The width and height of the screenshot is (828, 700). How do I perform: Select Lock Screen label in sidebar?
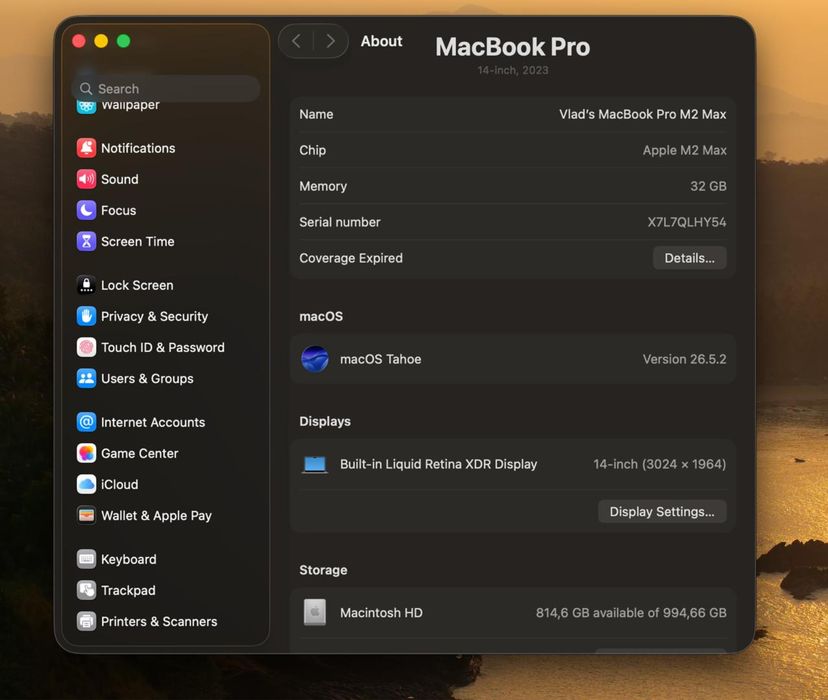pos(137,286)
